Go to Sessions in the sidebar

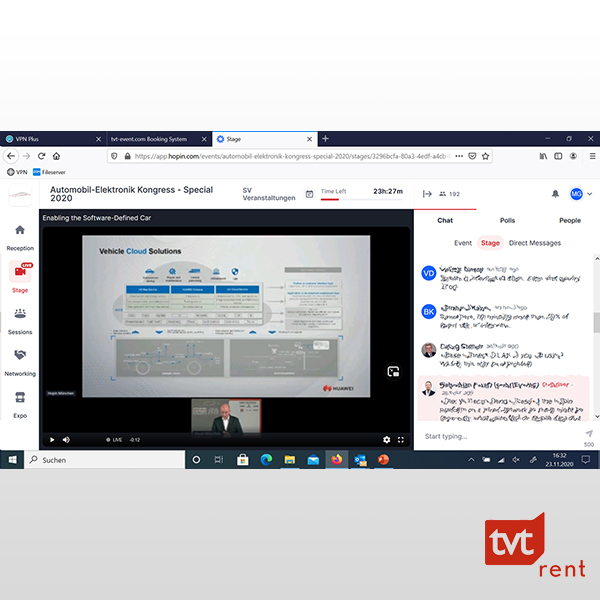coord(20,321)
